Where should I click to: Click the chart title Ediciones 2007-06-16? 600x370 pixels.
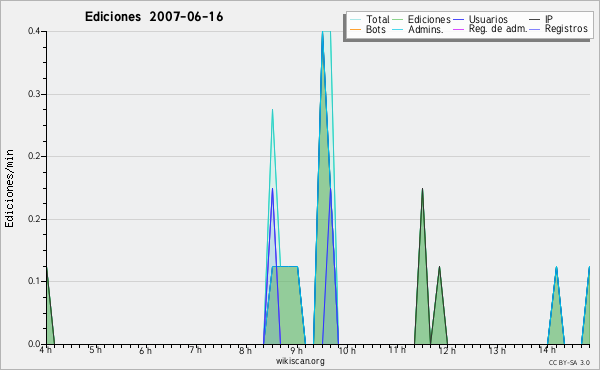point(154,17)
